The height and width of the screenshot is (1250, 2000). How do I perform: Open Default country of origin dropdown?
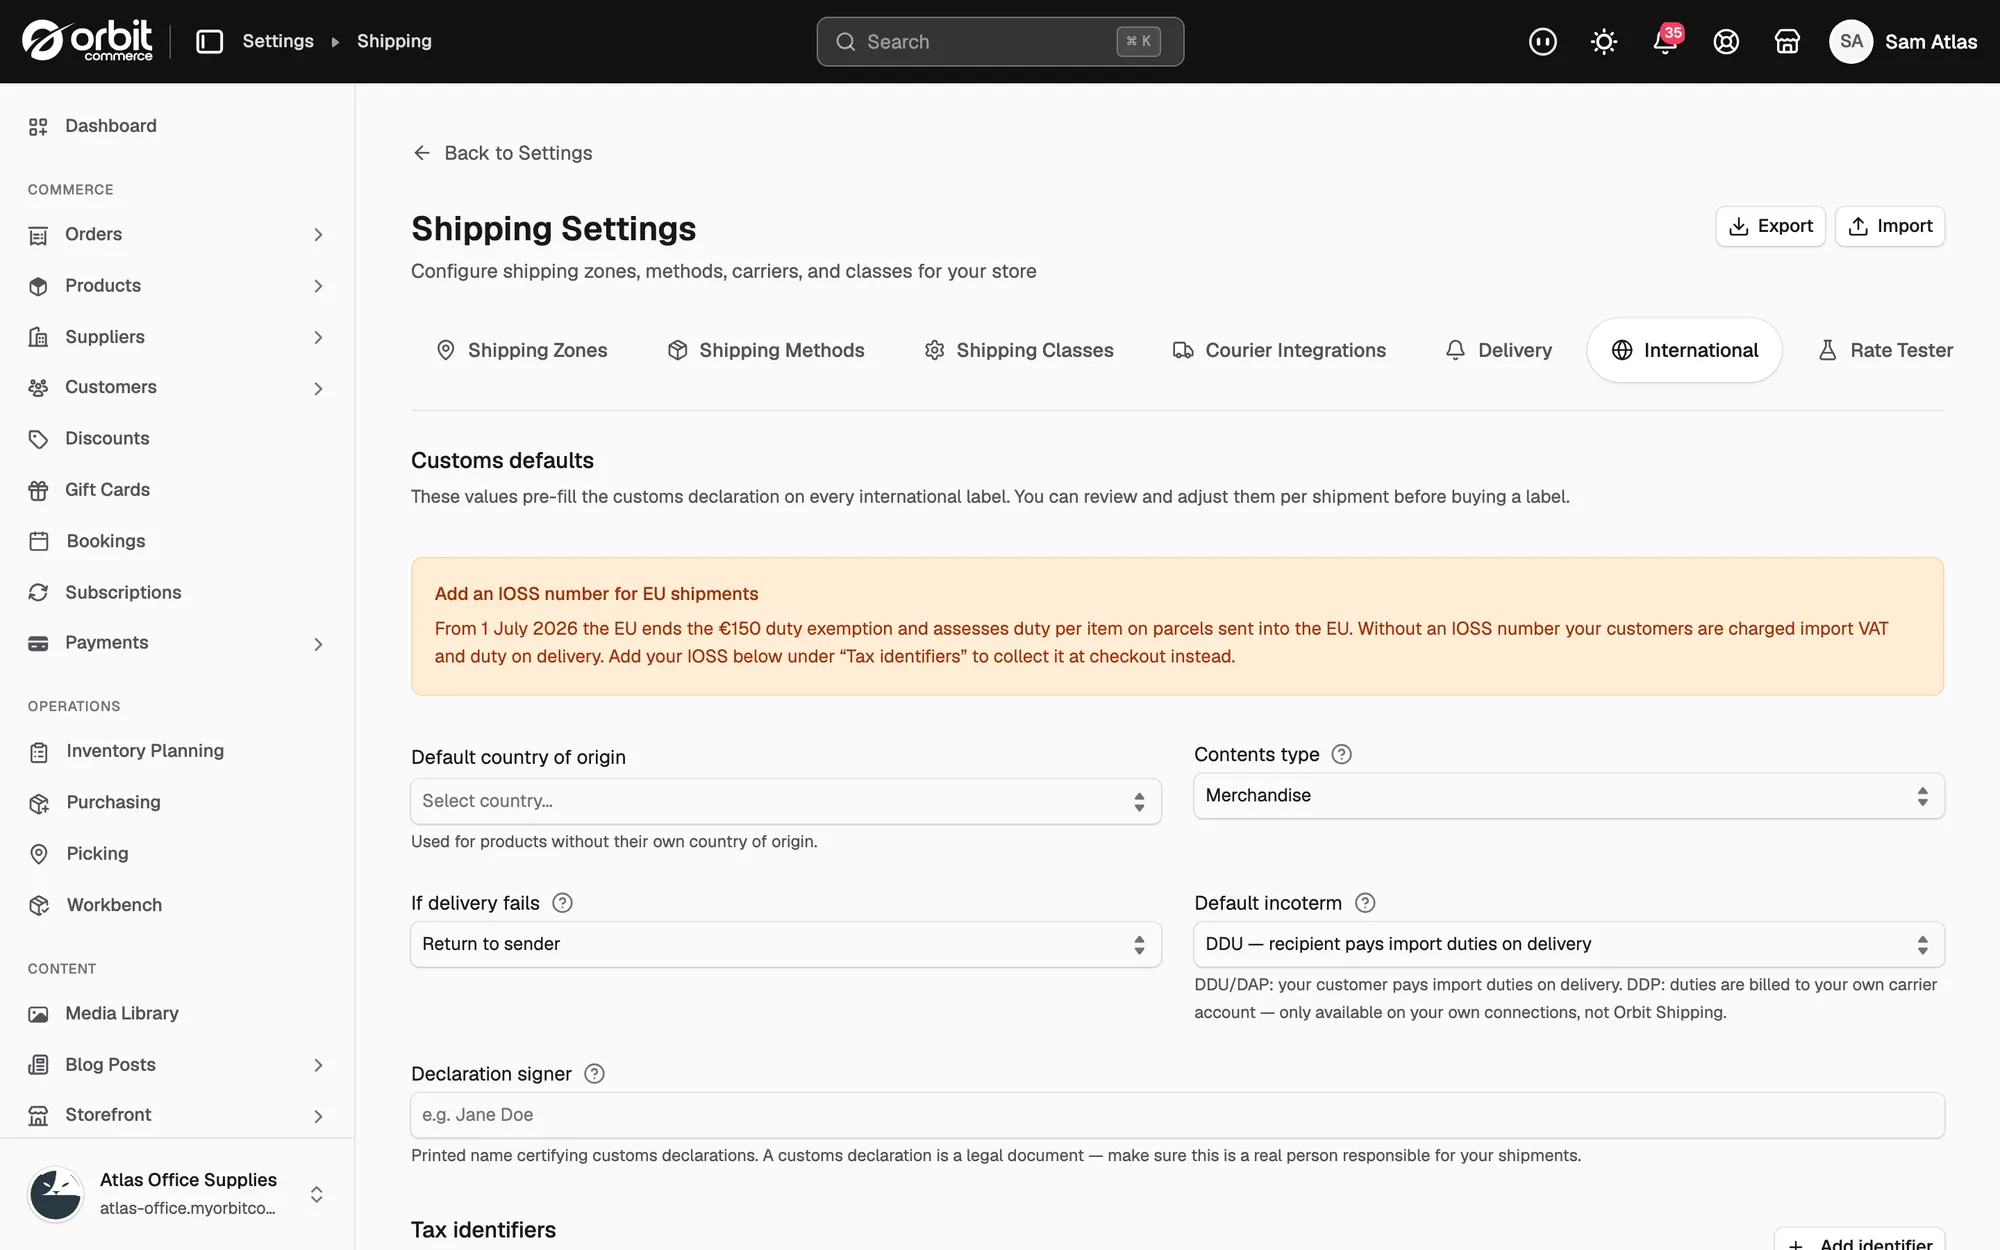pos(786,801)
